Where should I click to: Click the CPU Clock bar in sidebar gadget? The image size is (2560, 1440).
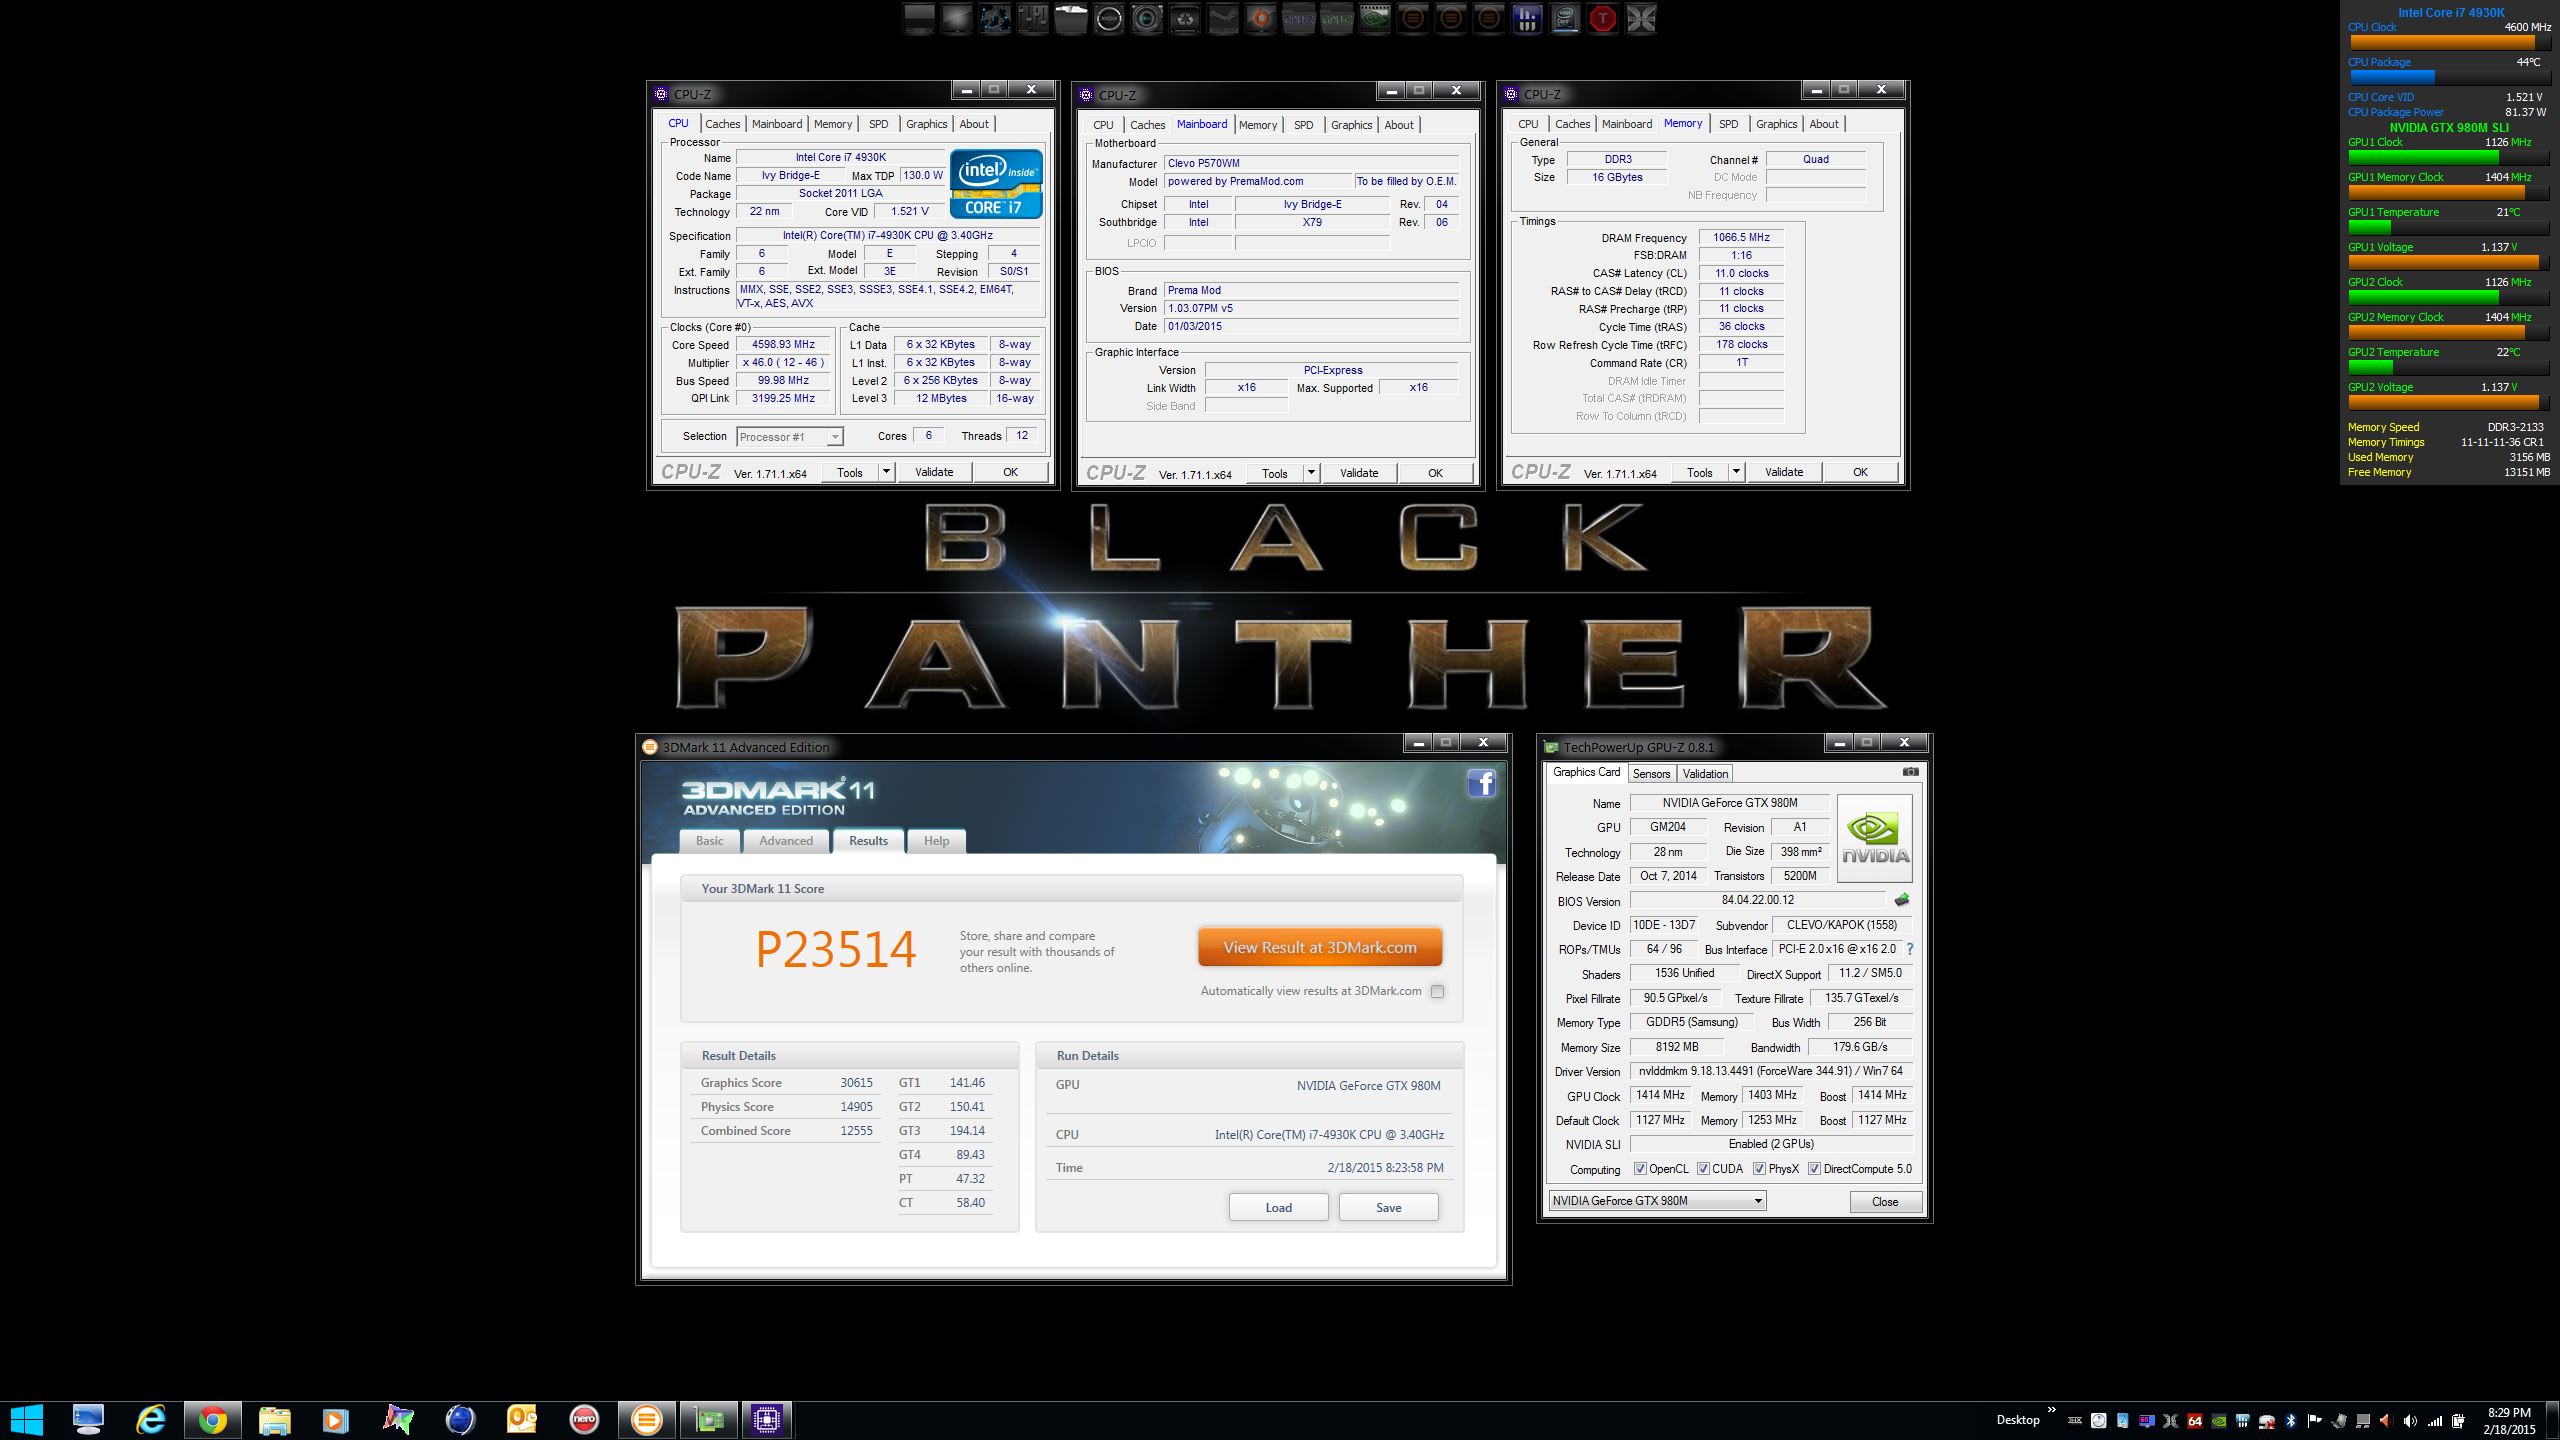[x=2449, y=43]
